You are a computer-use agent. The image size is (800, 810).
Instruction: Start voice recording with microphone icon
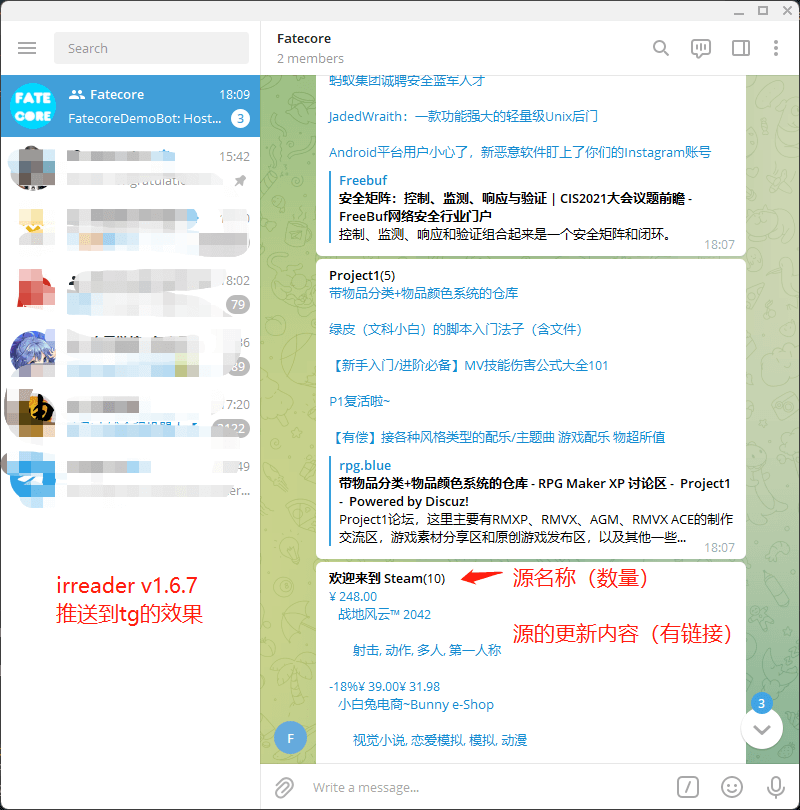[776, 787]
